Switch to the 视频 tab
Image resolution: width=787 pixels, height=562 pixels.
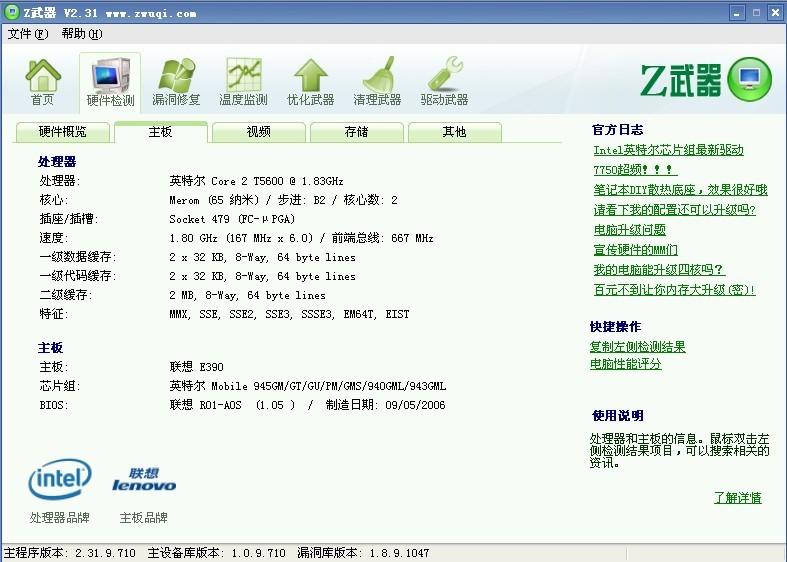[x=258, y=132]
